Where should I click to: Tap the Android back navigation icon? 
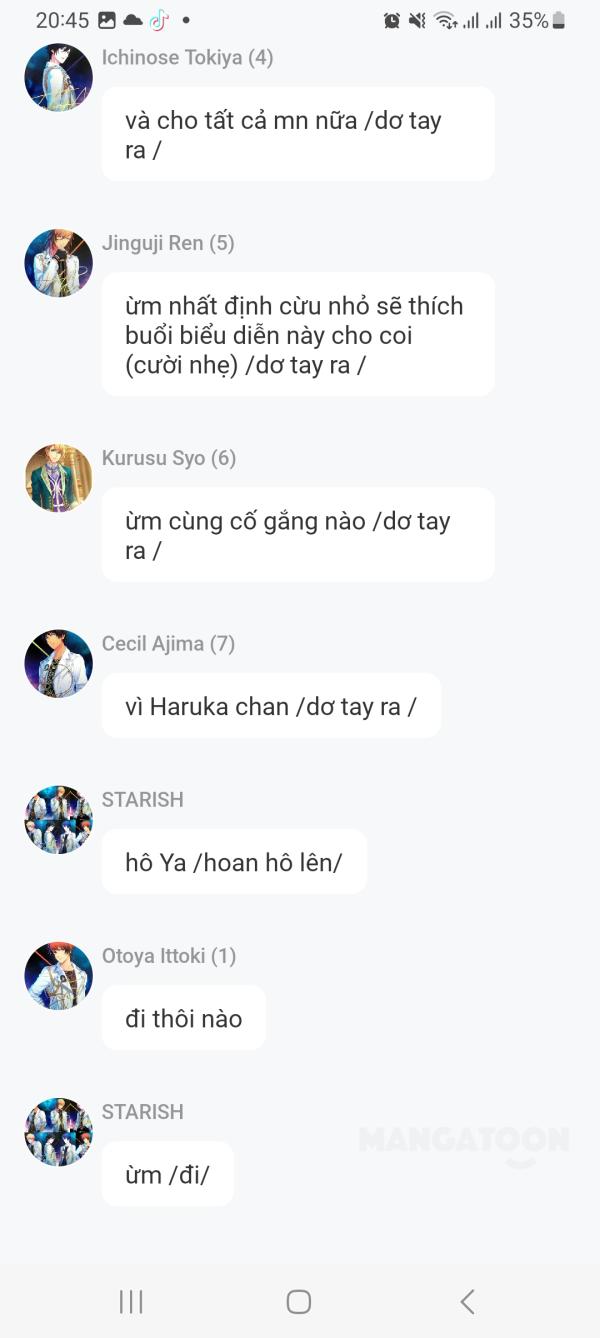pyautogui.click(x=467, y=1301)
